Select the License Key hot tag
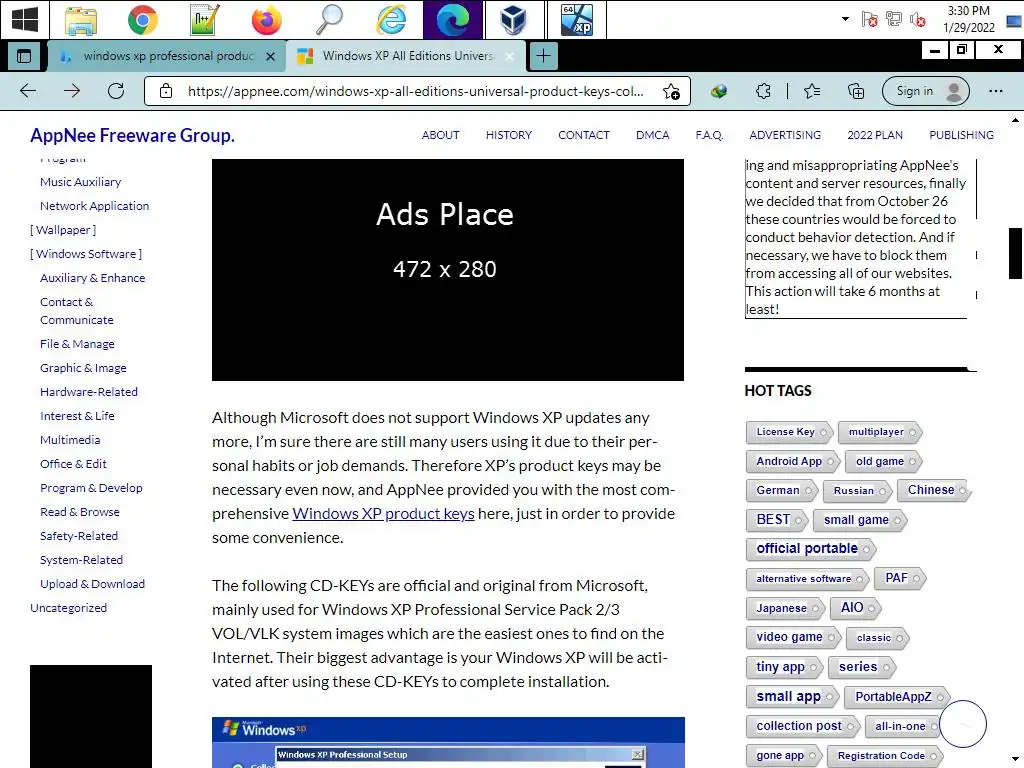This screenshot has width=1024, height=768. pyautogui.click(x=788, y=432)
